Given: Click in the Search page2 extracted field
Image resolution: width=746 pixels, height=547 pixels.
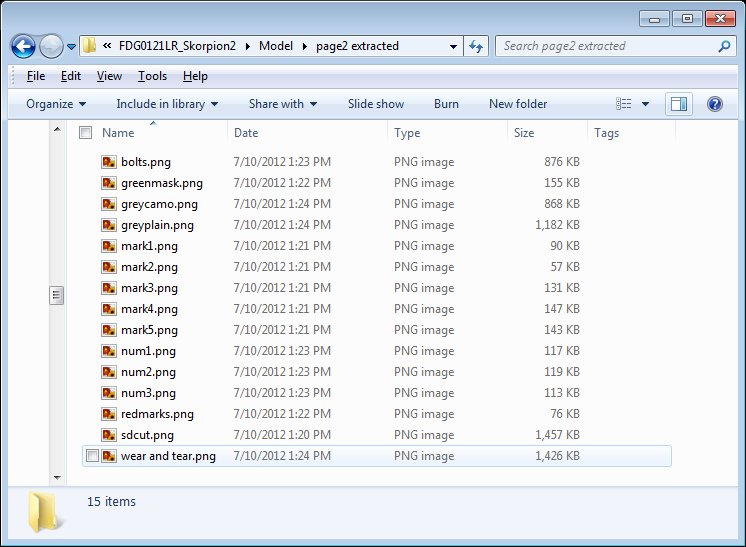Looking at the screenshot, I should tap(605, 46).
